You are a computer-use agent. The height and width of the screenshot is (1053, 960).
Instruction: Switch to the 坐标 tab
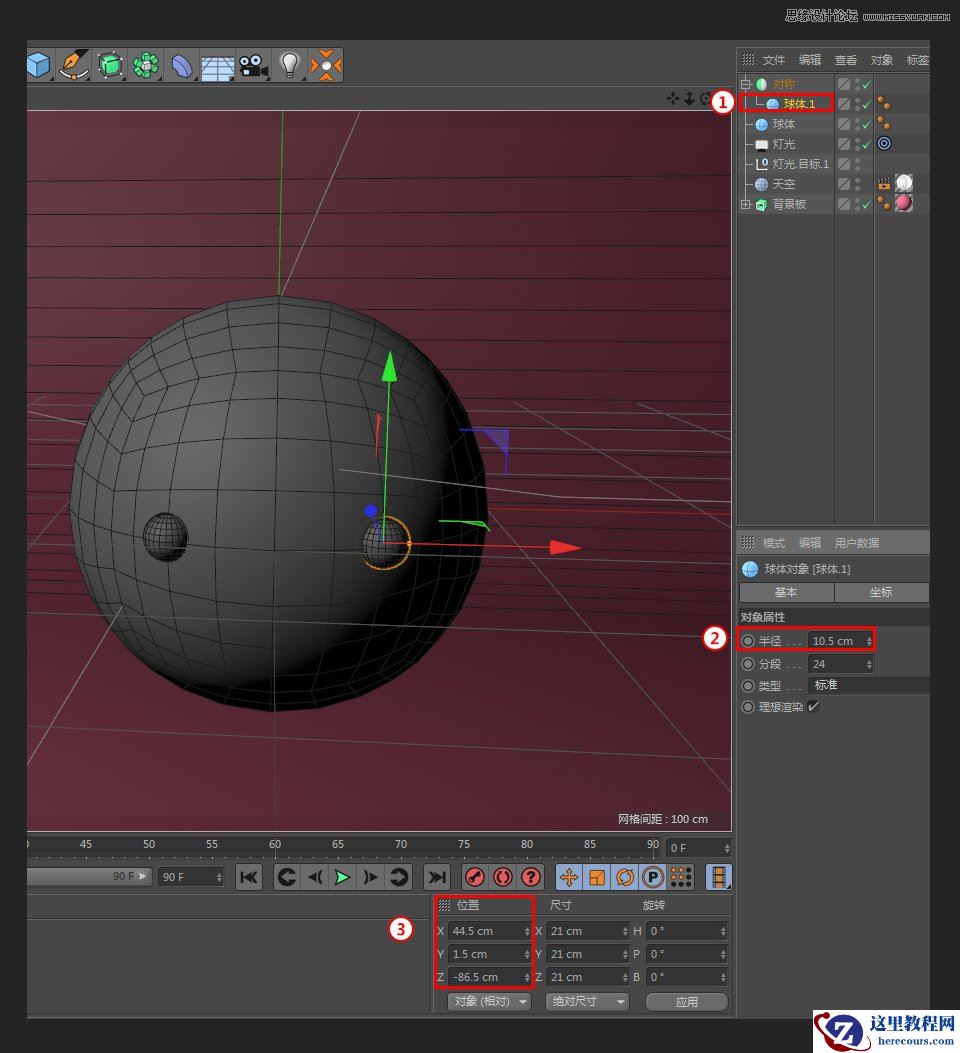click(x=881, y=592)
